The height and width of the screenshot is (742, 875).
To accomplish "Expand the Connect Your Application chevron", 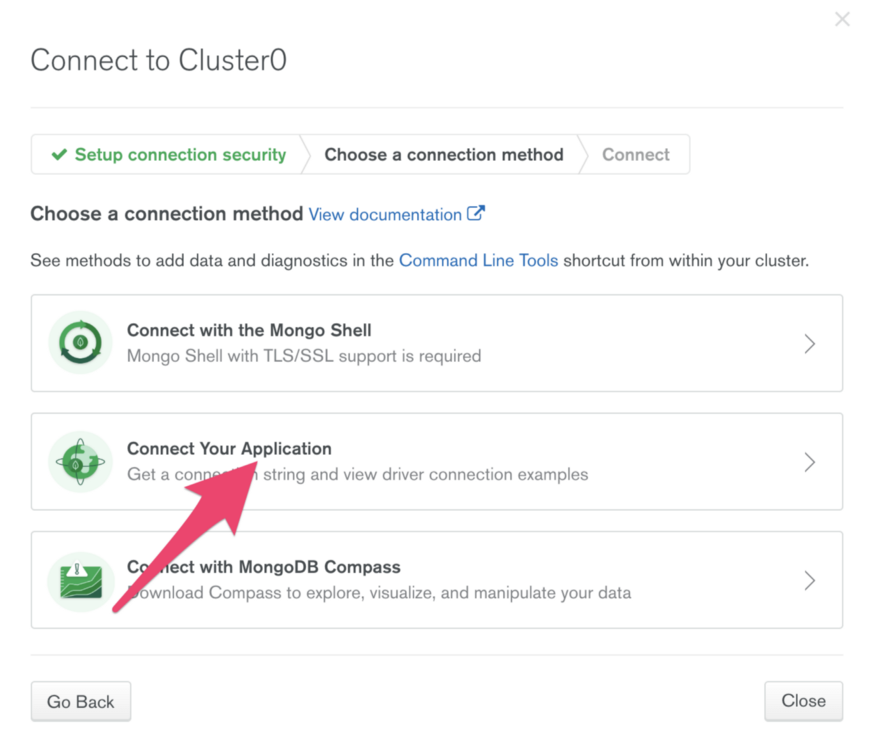I will [x=810, y=462].
